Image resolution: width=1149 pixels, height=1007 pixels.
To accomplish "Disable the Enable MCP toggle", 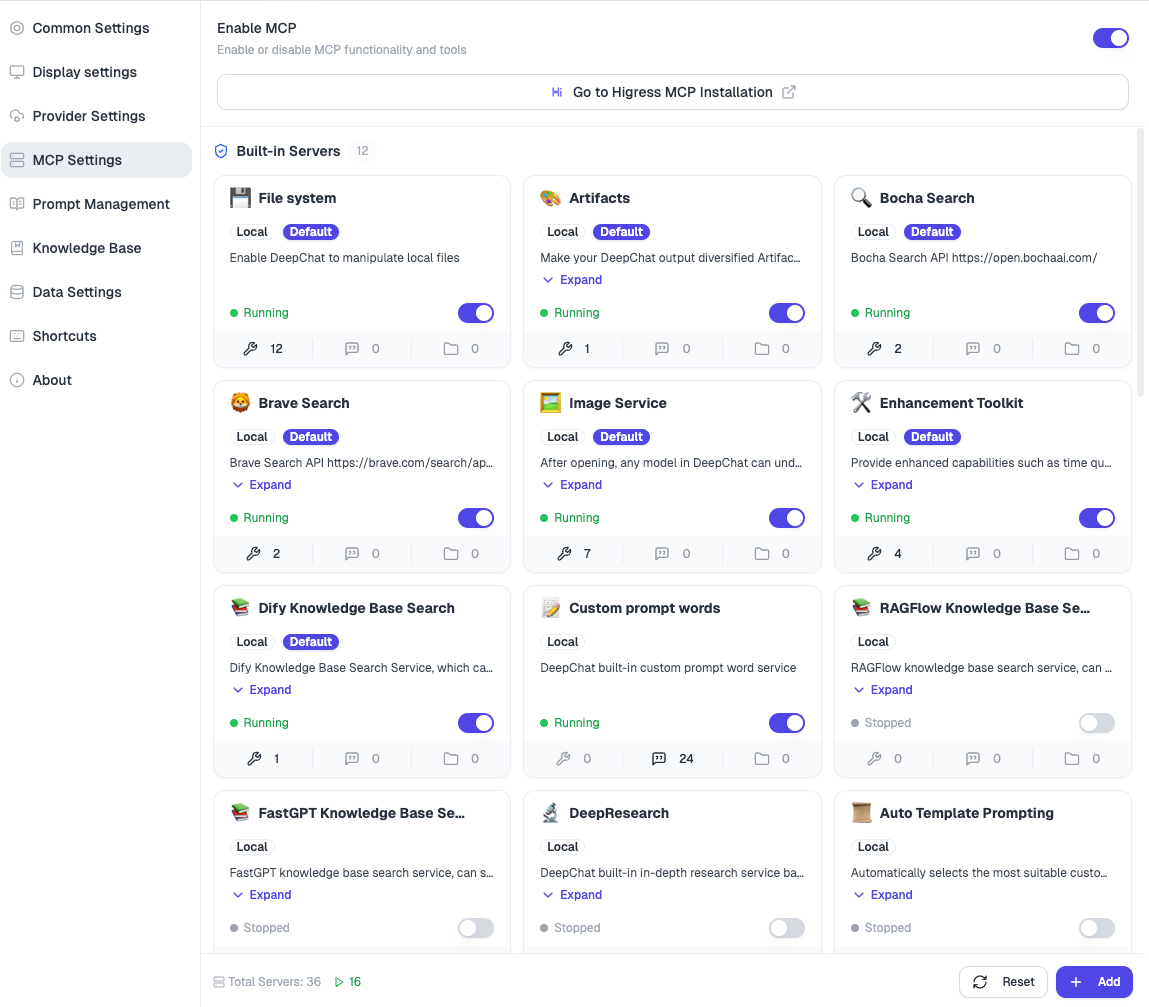I will [1110, 38].
